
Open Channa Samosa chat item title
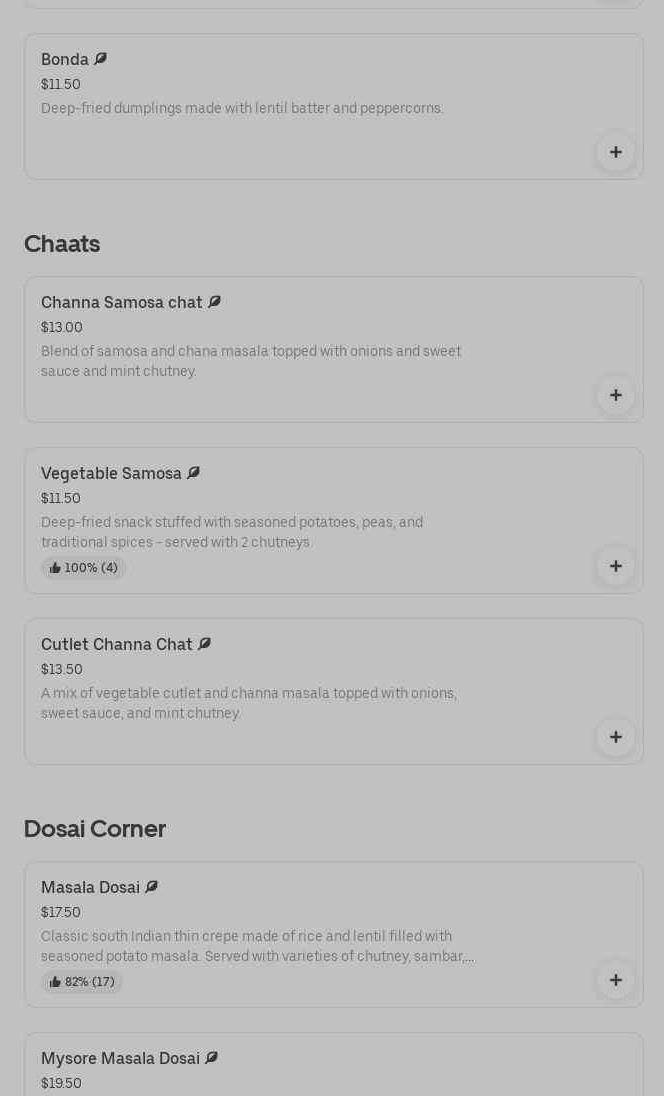tap(121, 303)
